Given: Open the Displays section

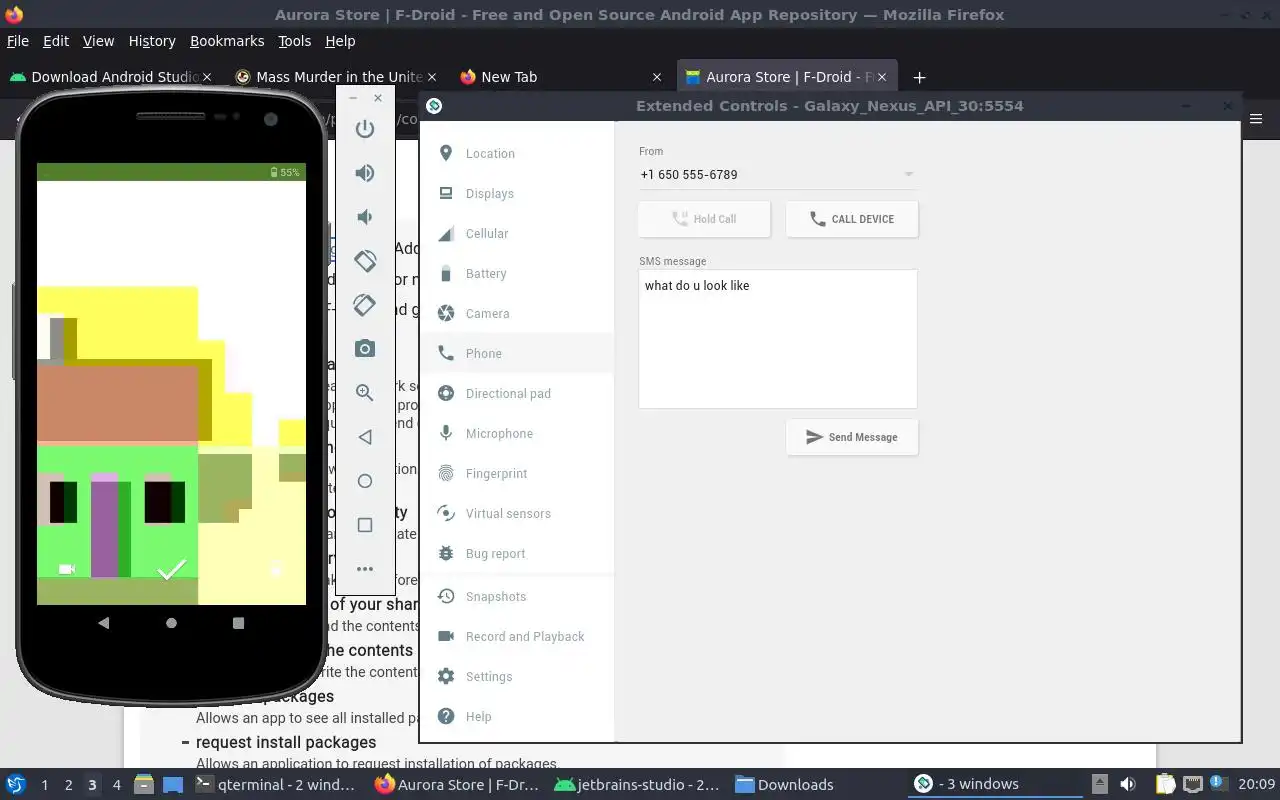Looking at the screenshot, I should 516,193.
